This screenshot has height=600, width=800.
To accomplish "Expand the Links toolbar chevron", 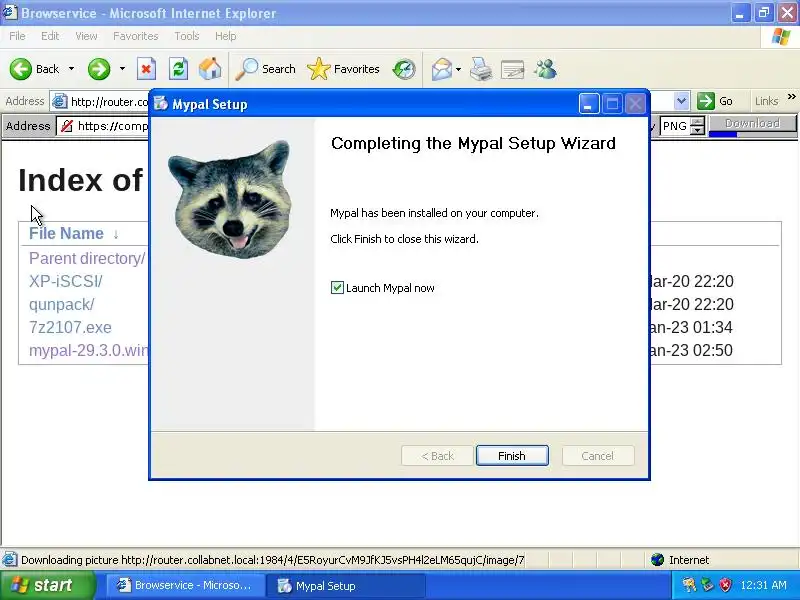I will tap(791, 96).
